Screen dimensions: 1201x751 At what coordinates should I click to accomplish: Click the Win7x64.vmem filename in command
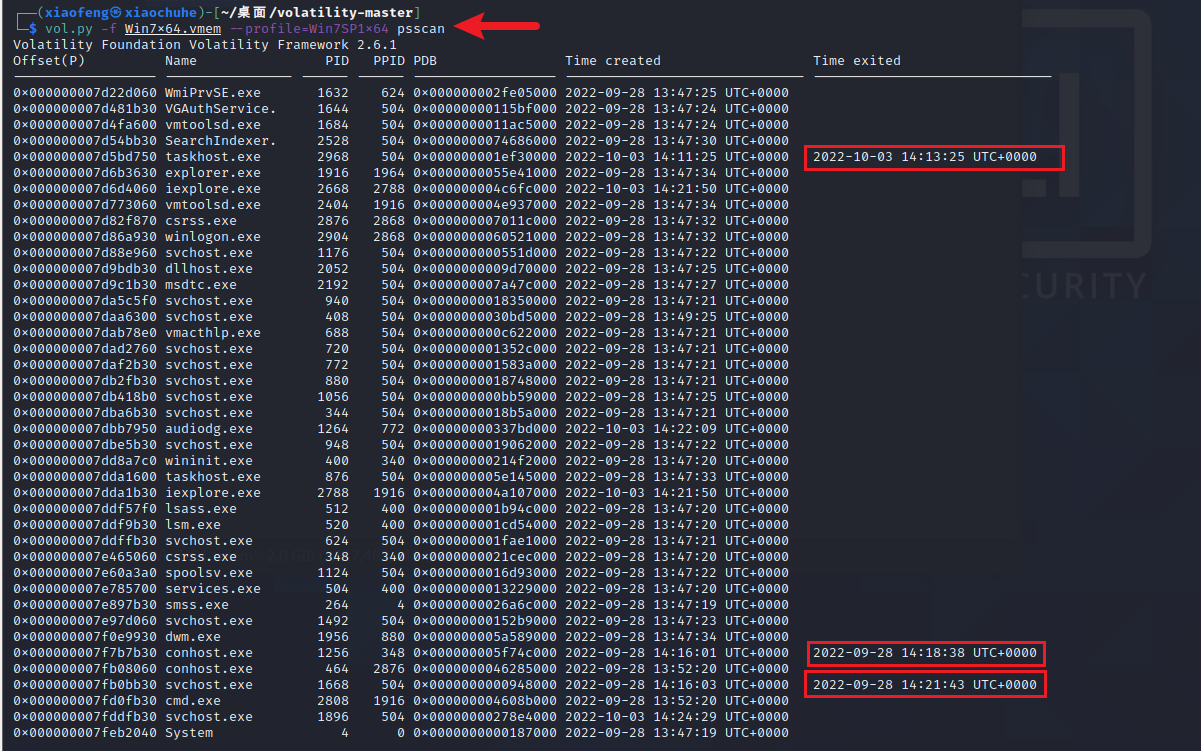(173, 29)
